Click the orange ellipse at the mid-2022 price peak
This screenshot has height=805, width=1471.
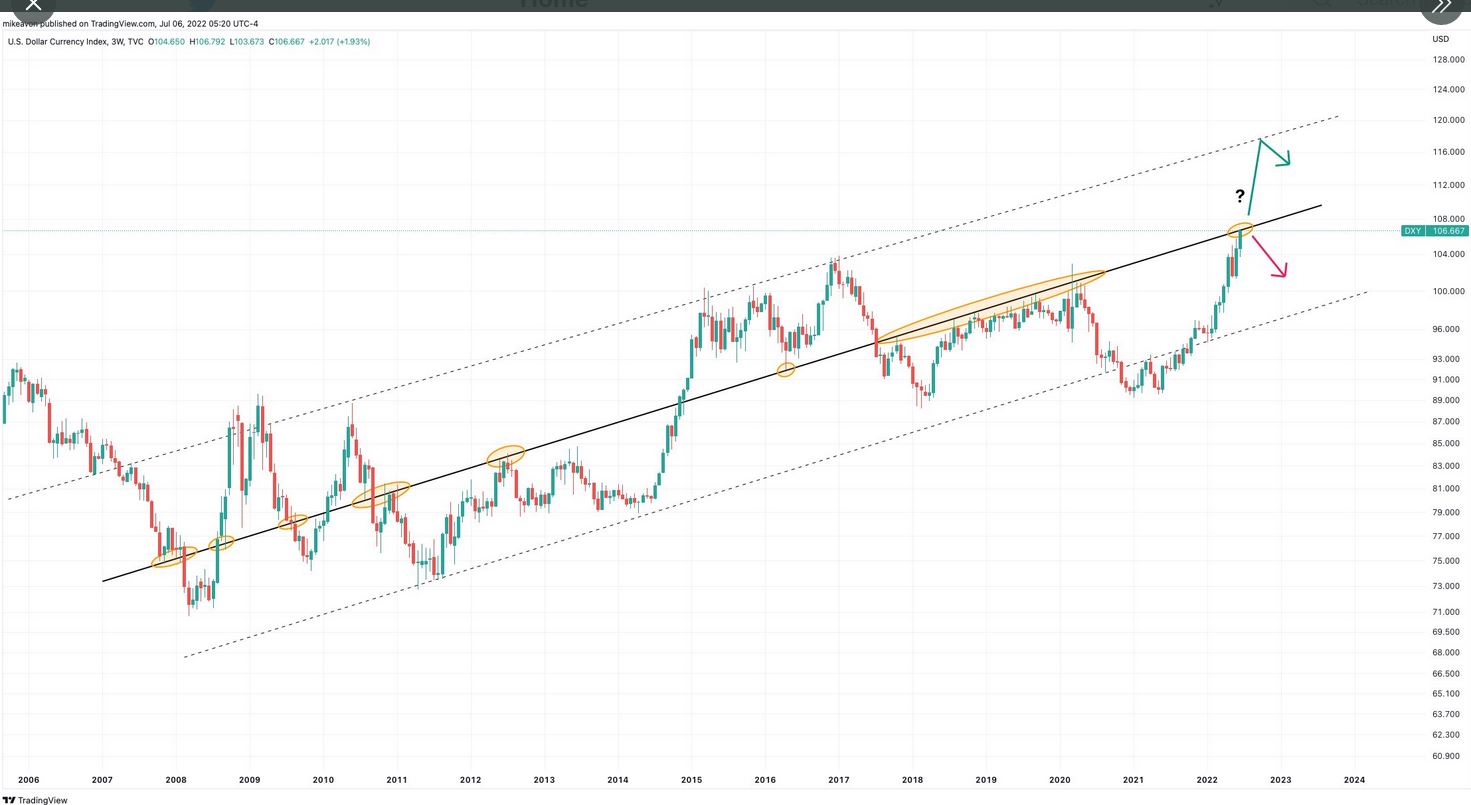[1240, 230]
